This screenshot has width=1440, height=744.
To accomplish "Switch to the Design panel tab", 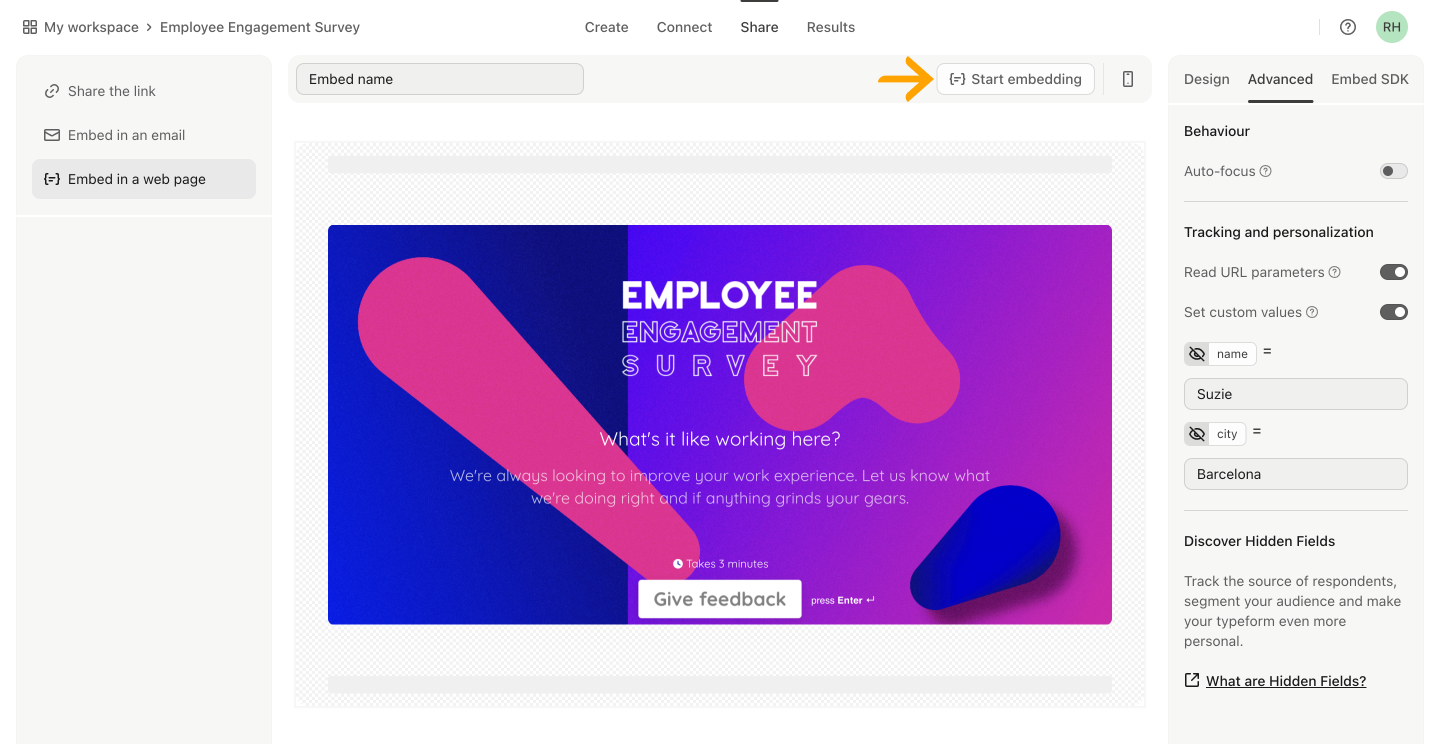I will click(x=1207, y=79).
